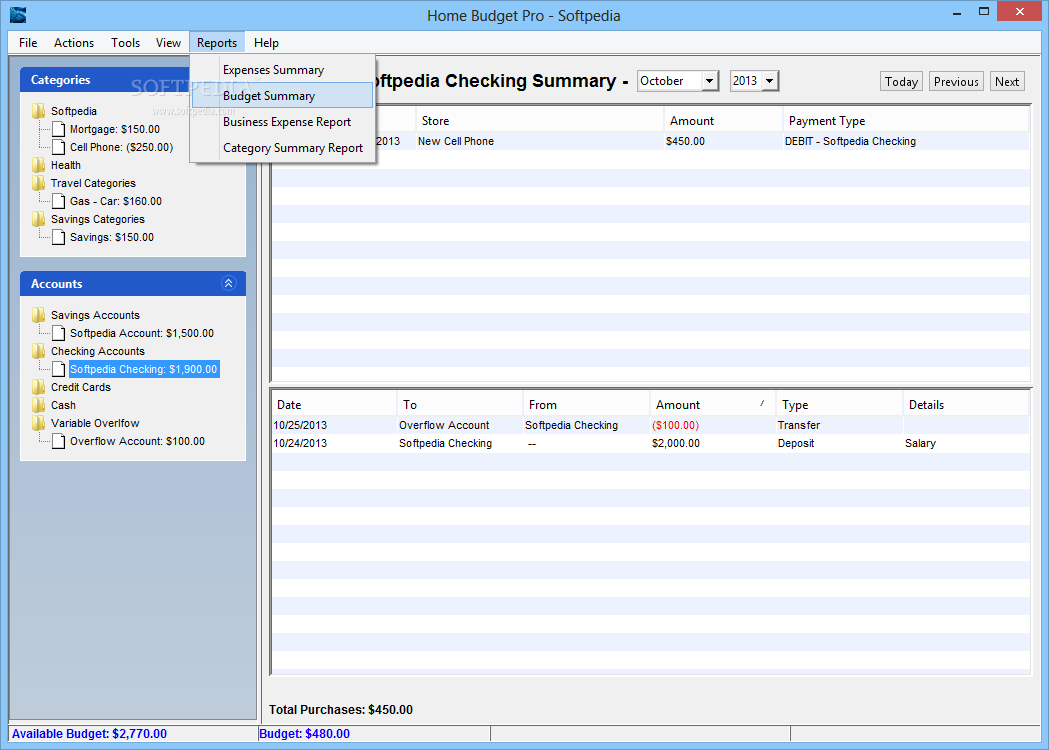Open the year dropdown showing 2013
The height and width of the screenshot is (750, 1049).
[x=770, y=81]
